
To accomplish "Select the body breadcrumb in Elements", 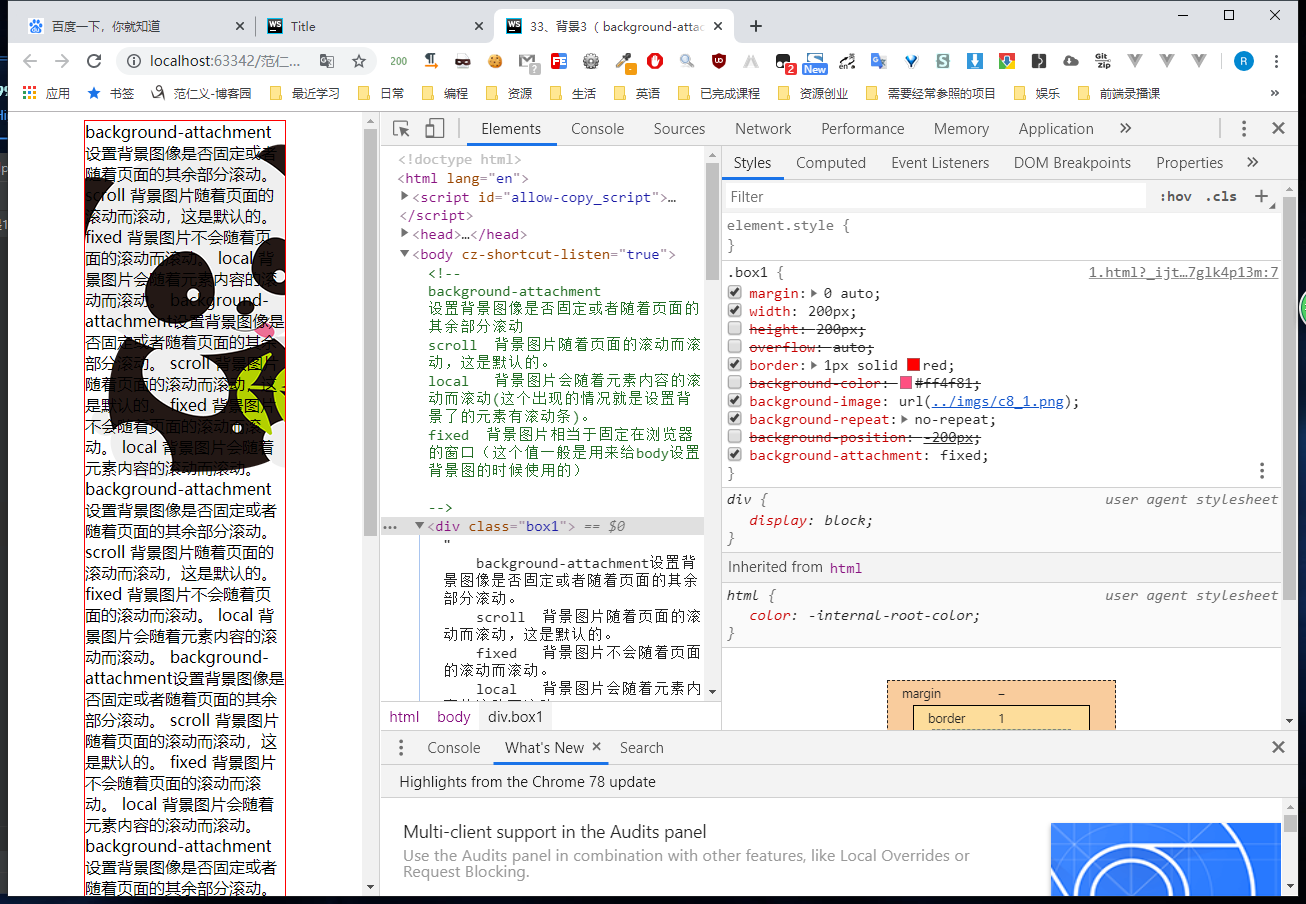I will (453, 716).
